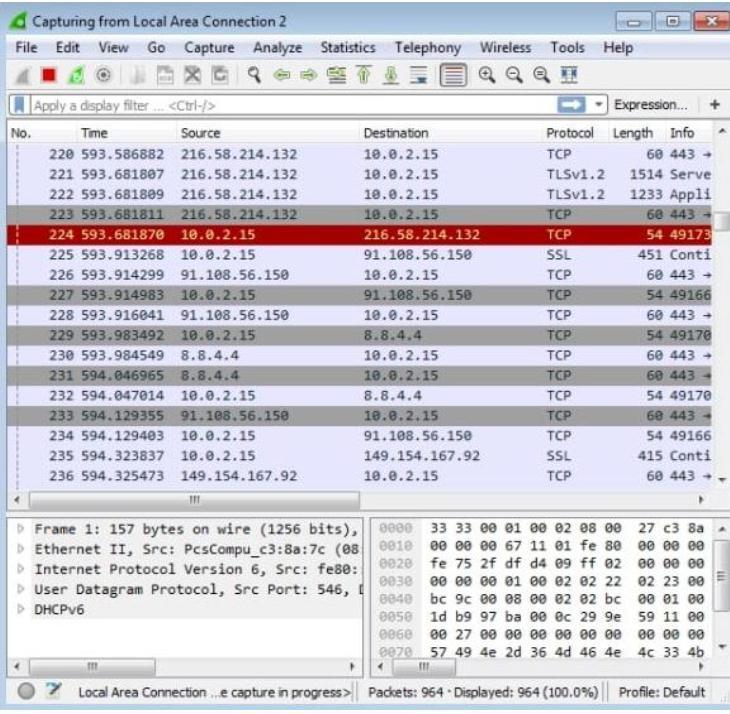The height and width of the screenshot is (714, 730).
Task: Add a display filter button with plus
Action: pos(715,105)
